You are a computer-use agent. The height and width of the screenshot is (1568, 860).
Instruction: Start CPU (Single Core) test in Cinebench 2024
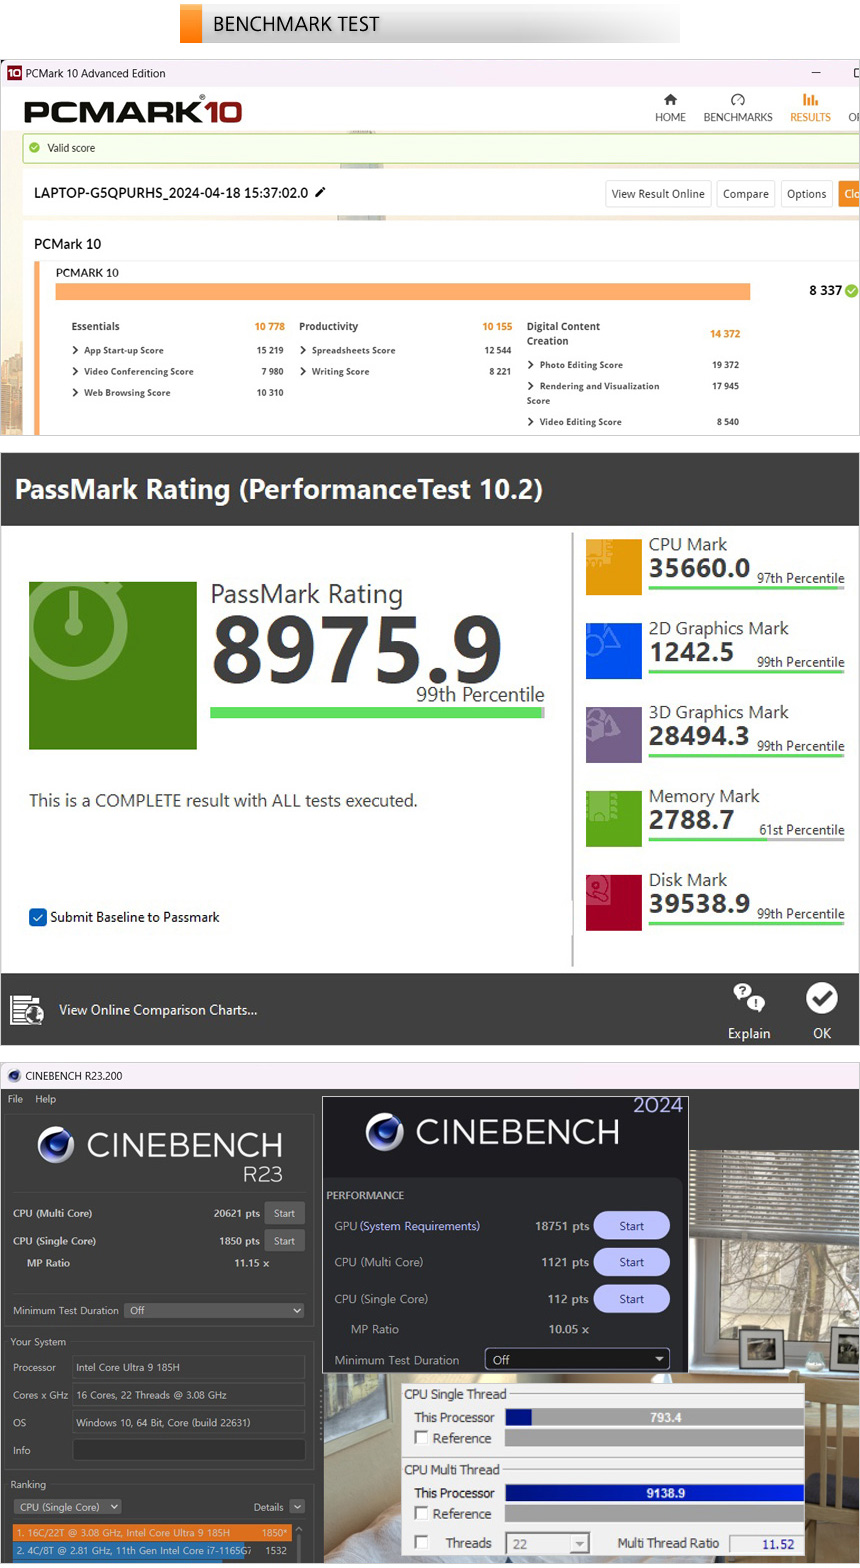click(632, 1299)
